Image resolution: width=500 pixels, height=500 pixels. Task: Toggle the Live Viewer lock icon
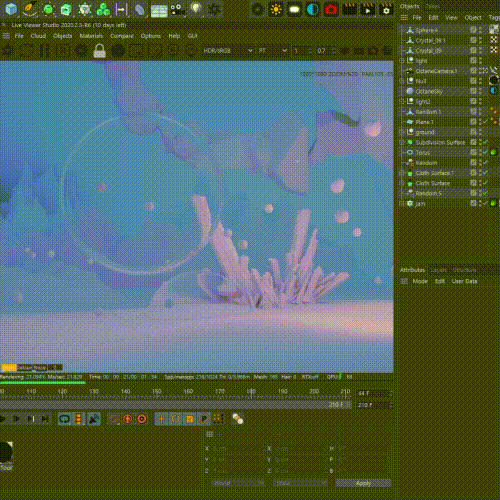pyautogui.click(x=99, y=51)
